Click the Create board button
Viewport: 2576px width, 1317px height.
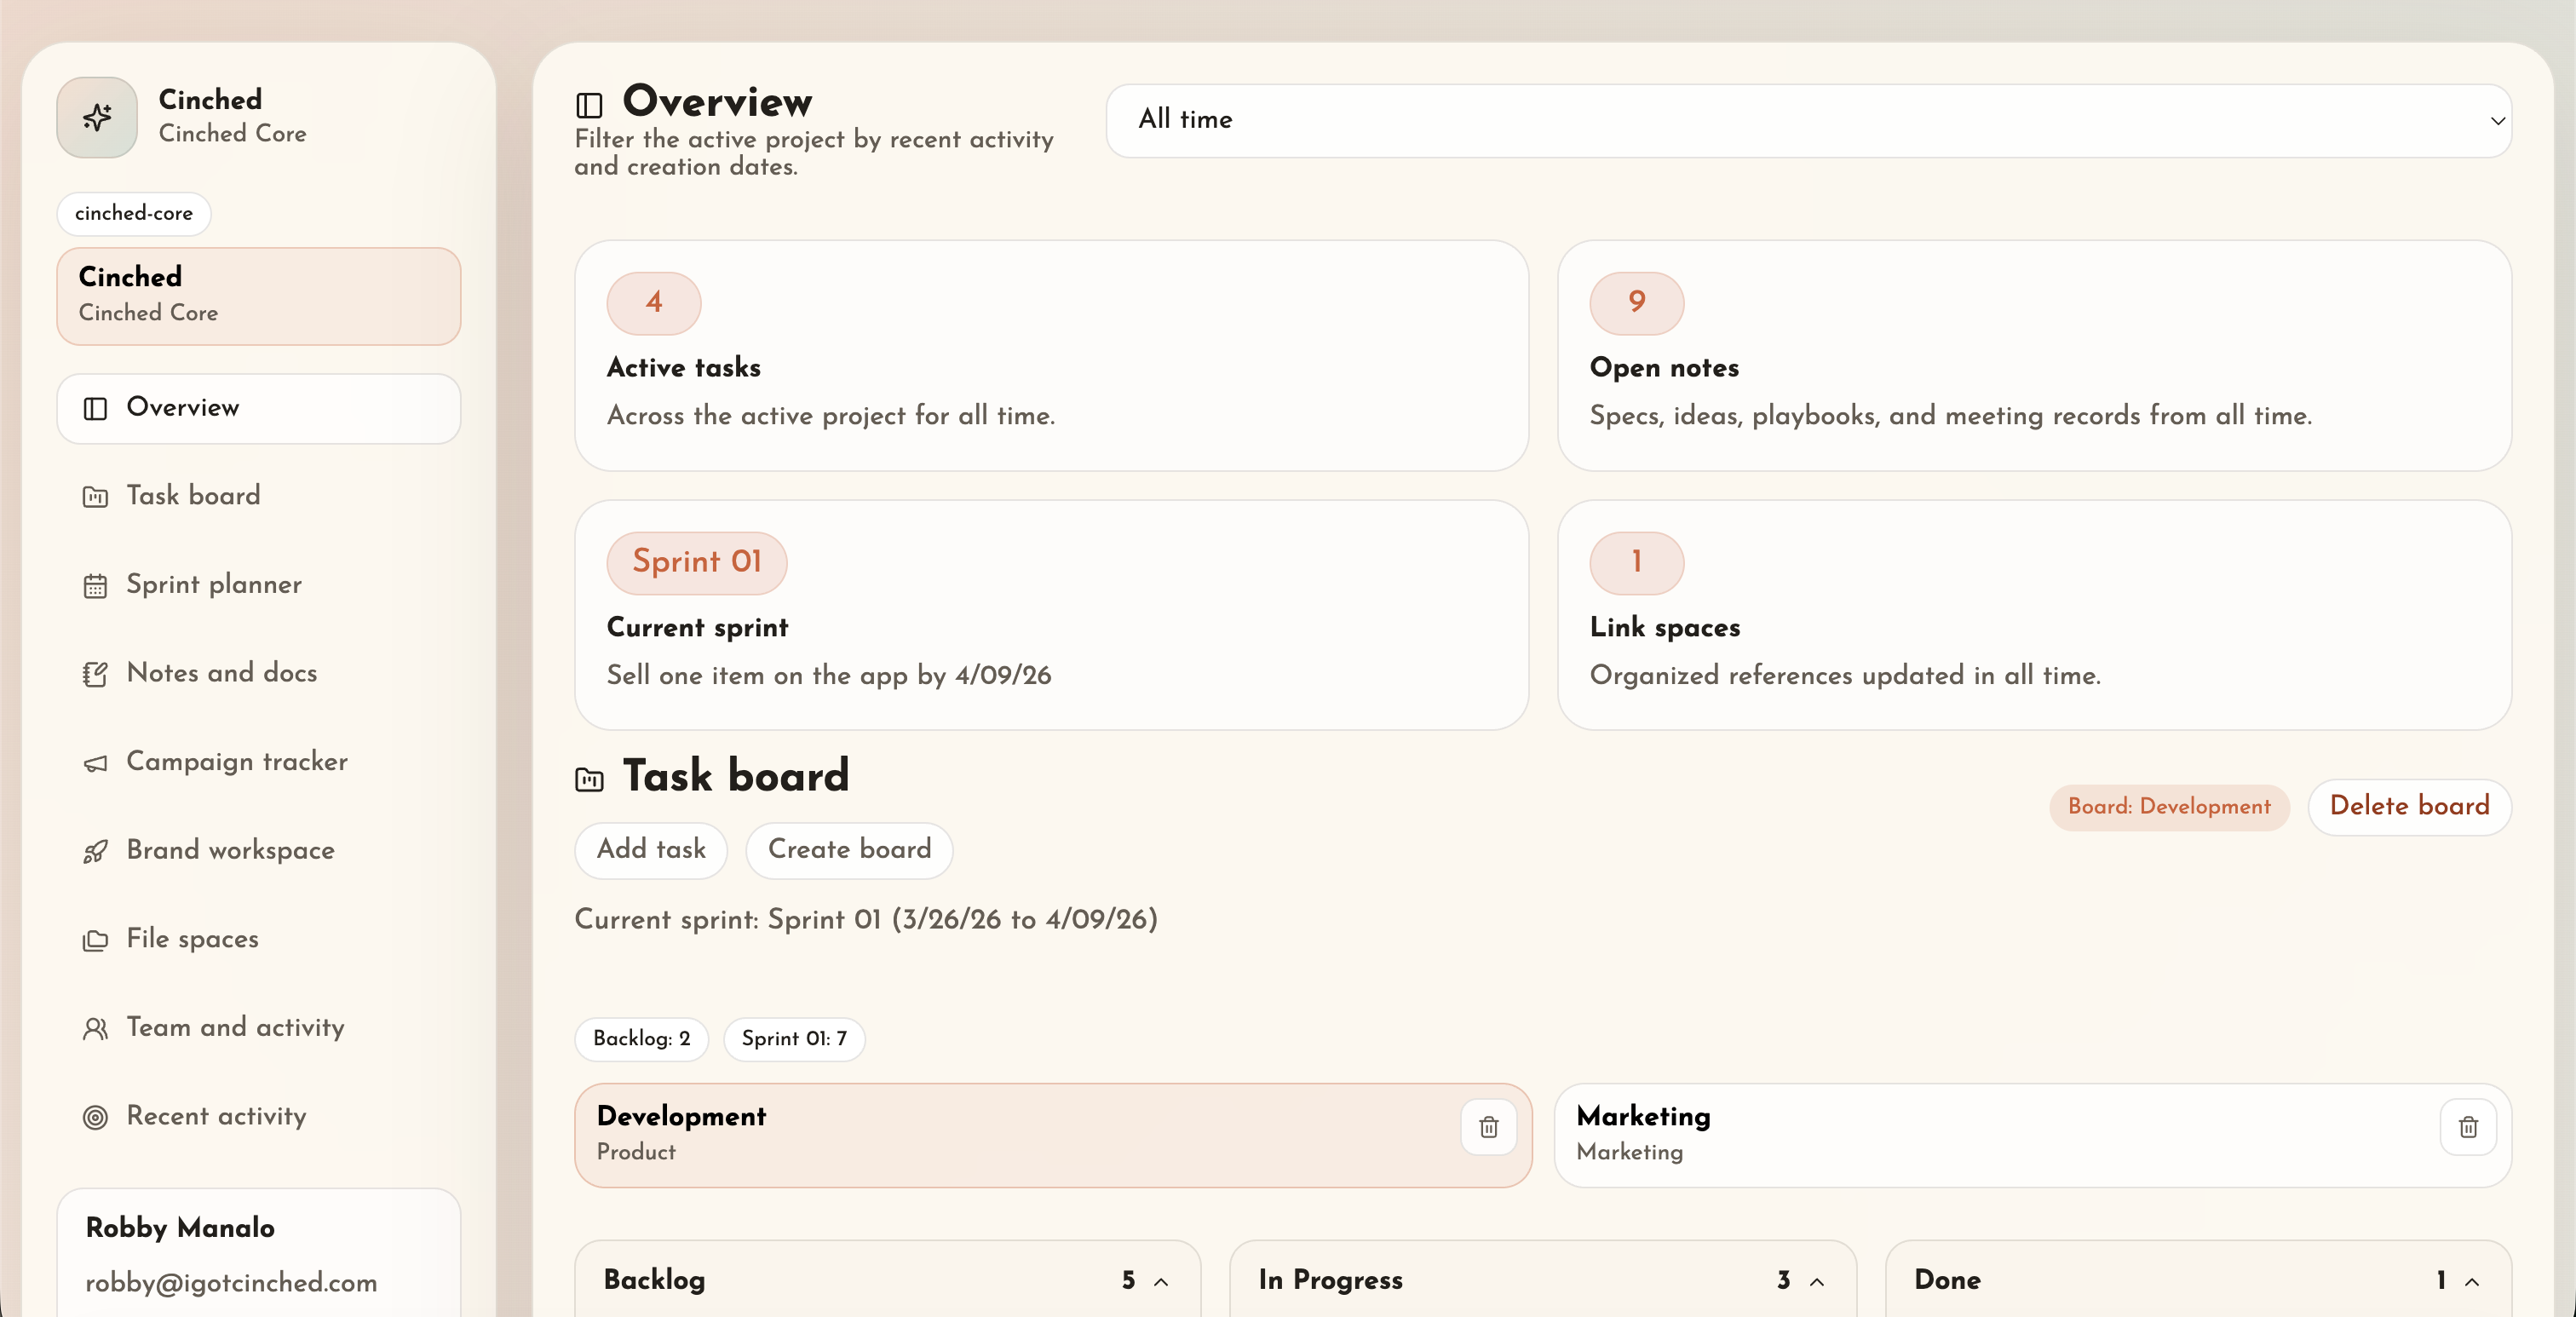pyautogui.click(x=849, y=850)
